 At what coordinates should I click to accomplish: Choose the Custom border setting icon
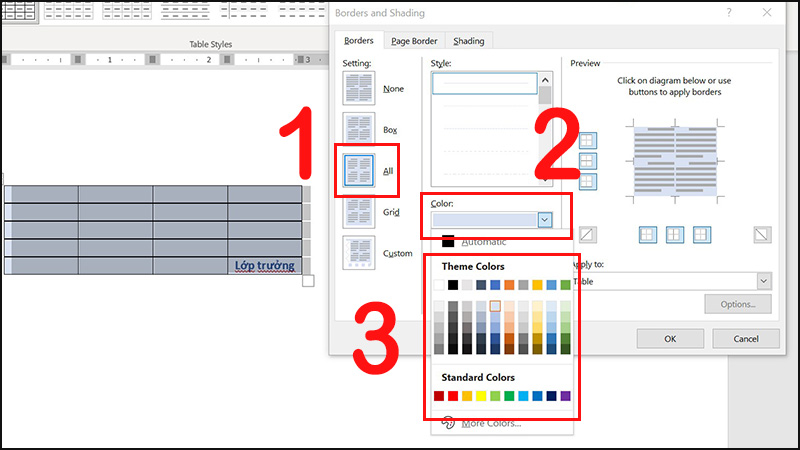[359, 252]
